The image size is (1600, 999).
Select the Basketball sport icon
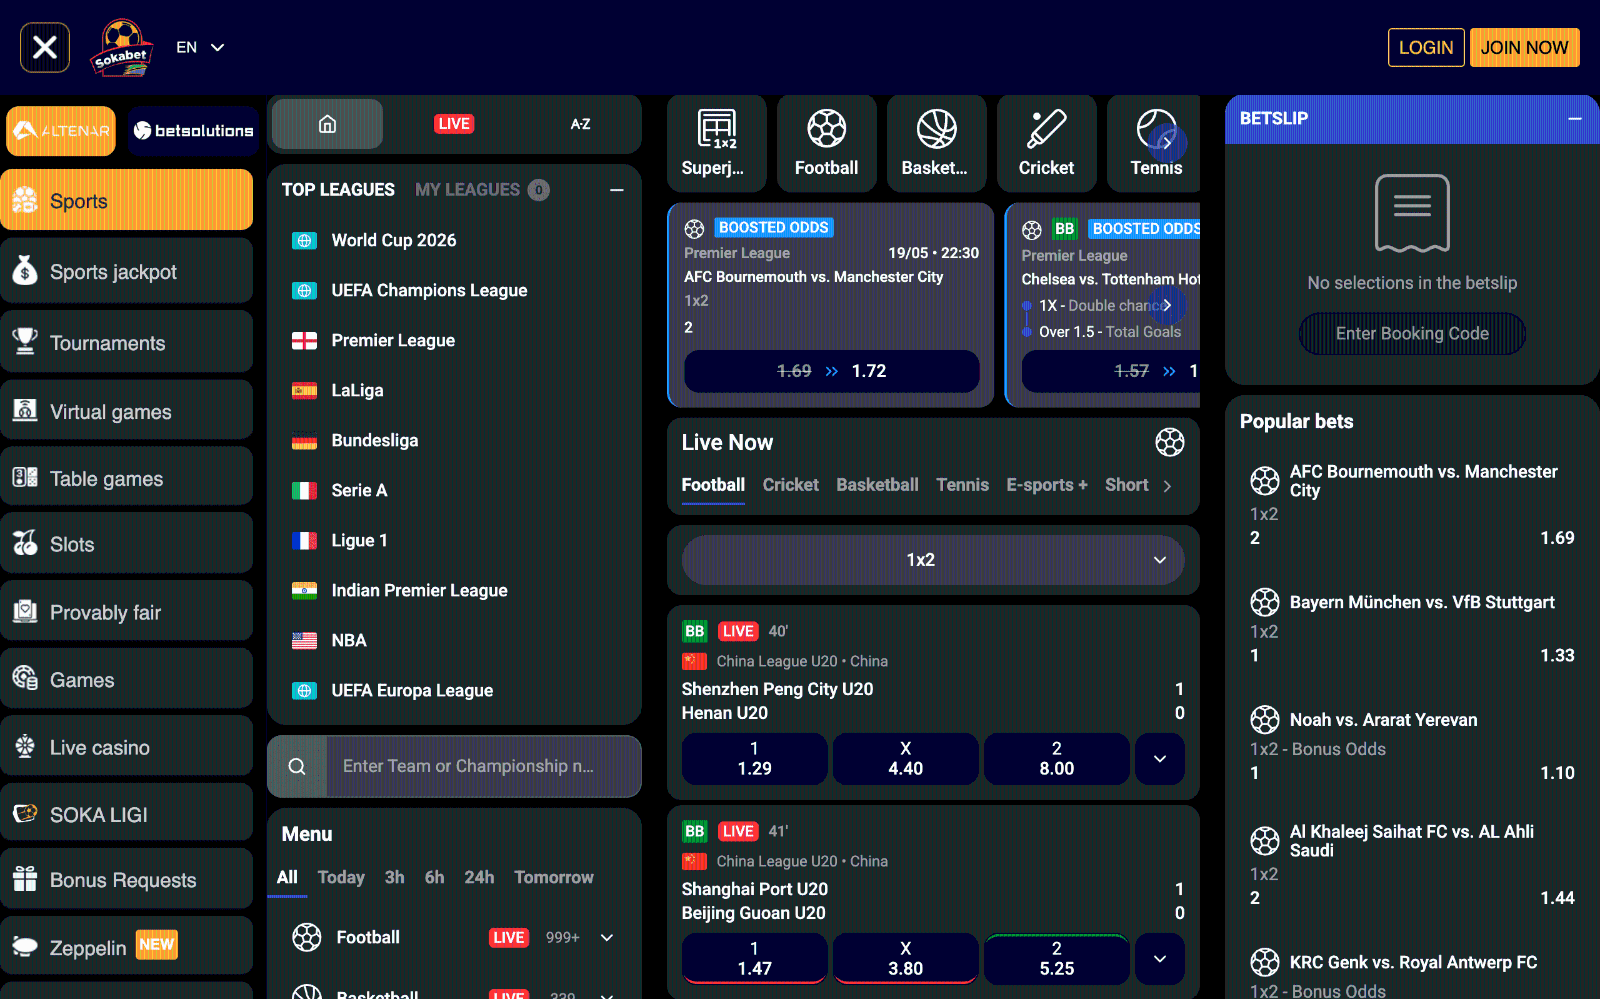click(x=937, y=142)
